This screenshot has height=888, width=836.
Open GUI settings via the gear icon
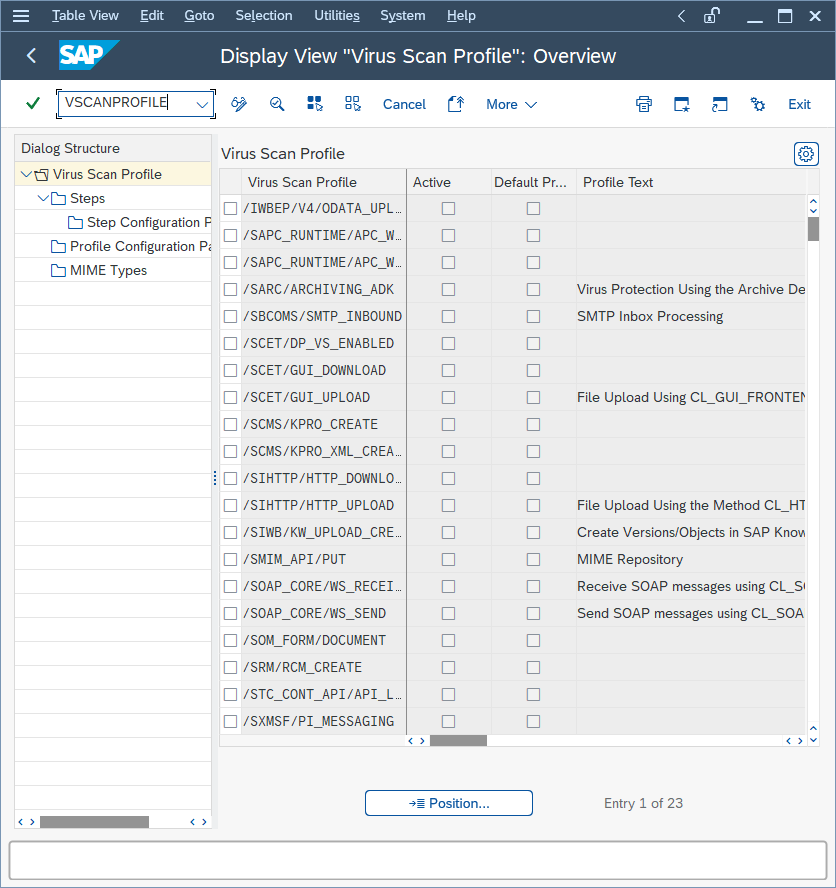coord(757,103)
